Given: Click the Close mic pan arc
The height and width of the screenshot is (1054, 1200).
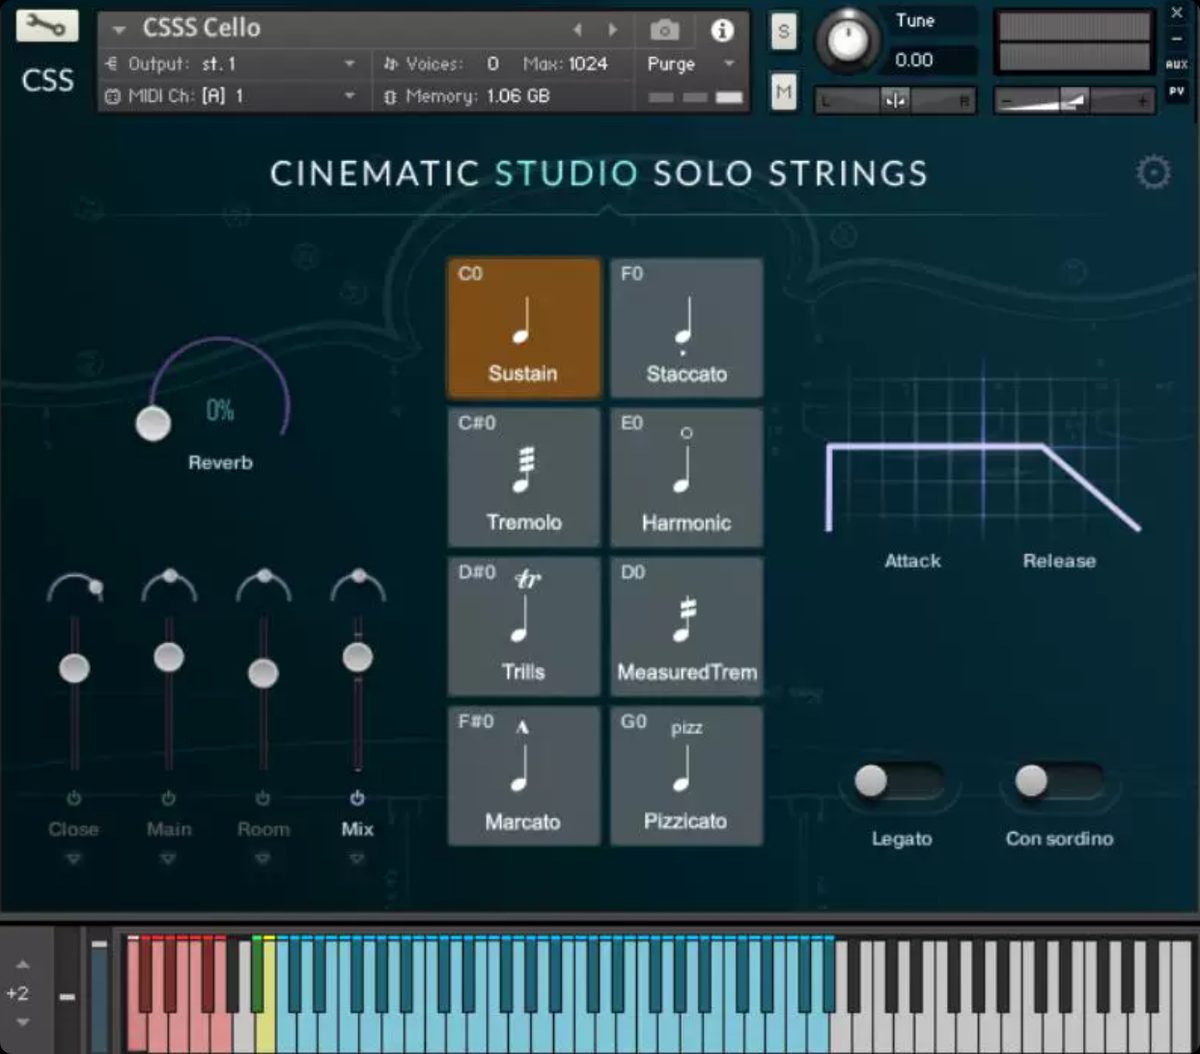Looking at the screenshot, I should tap(74, 587).
